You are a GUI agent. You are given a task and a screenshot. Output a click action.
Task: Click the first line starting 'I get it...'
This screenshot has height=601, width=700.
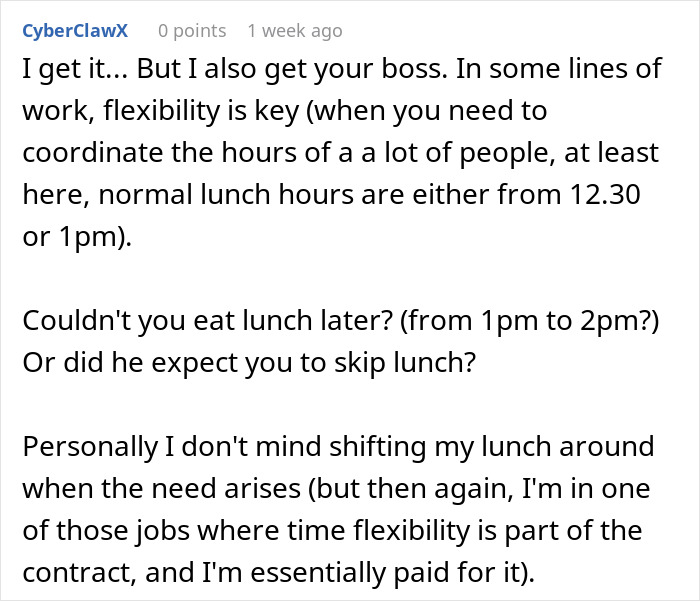(x=342, y=69)
